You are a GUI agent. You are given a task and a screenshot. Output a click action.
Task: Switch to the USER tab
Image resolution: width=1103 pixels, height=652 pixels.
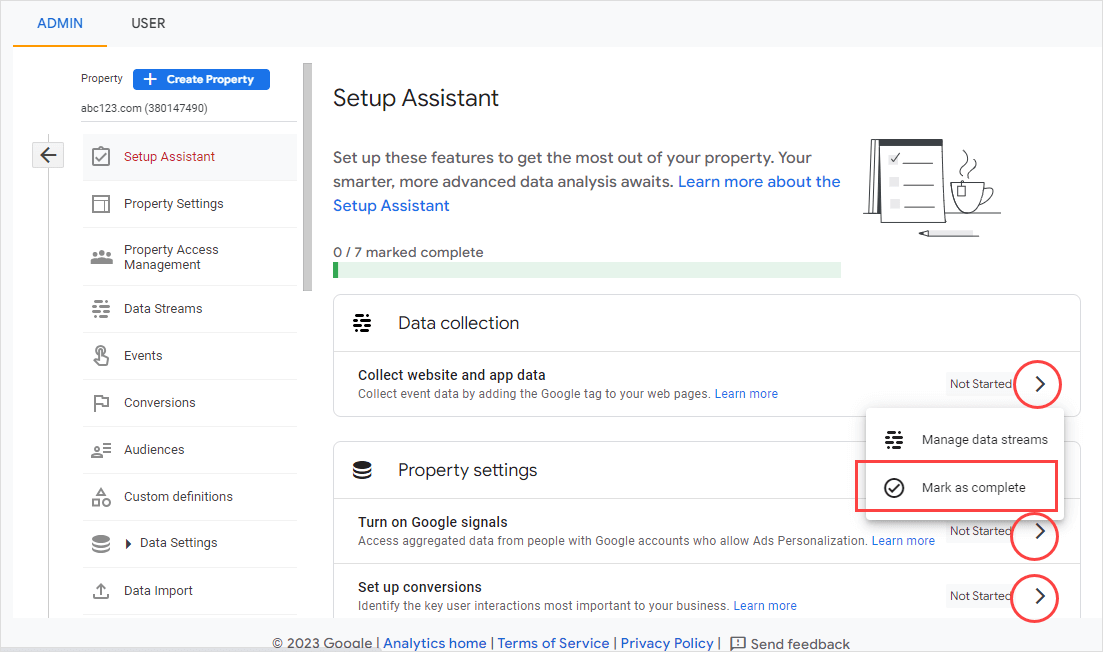point(148,23)
